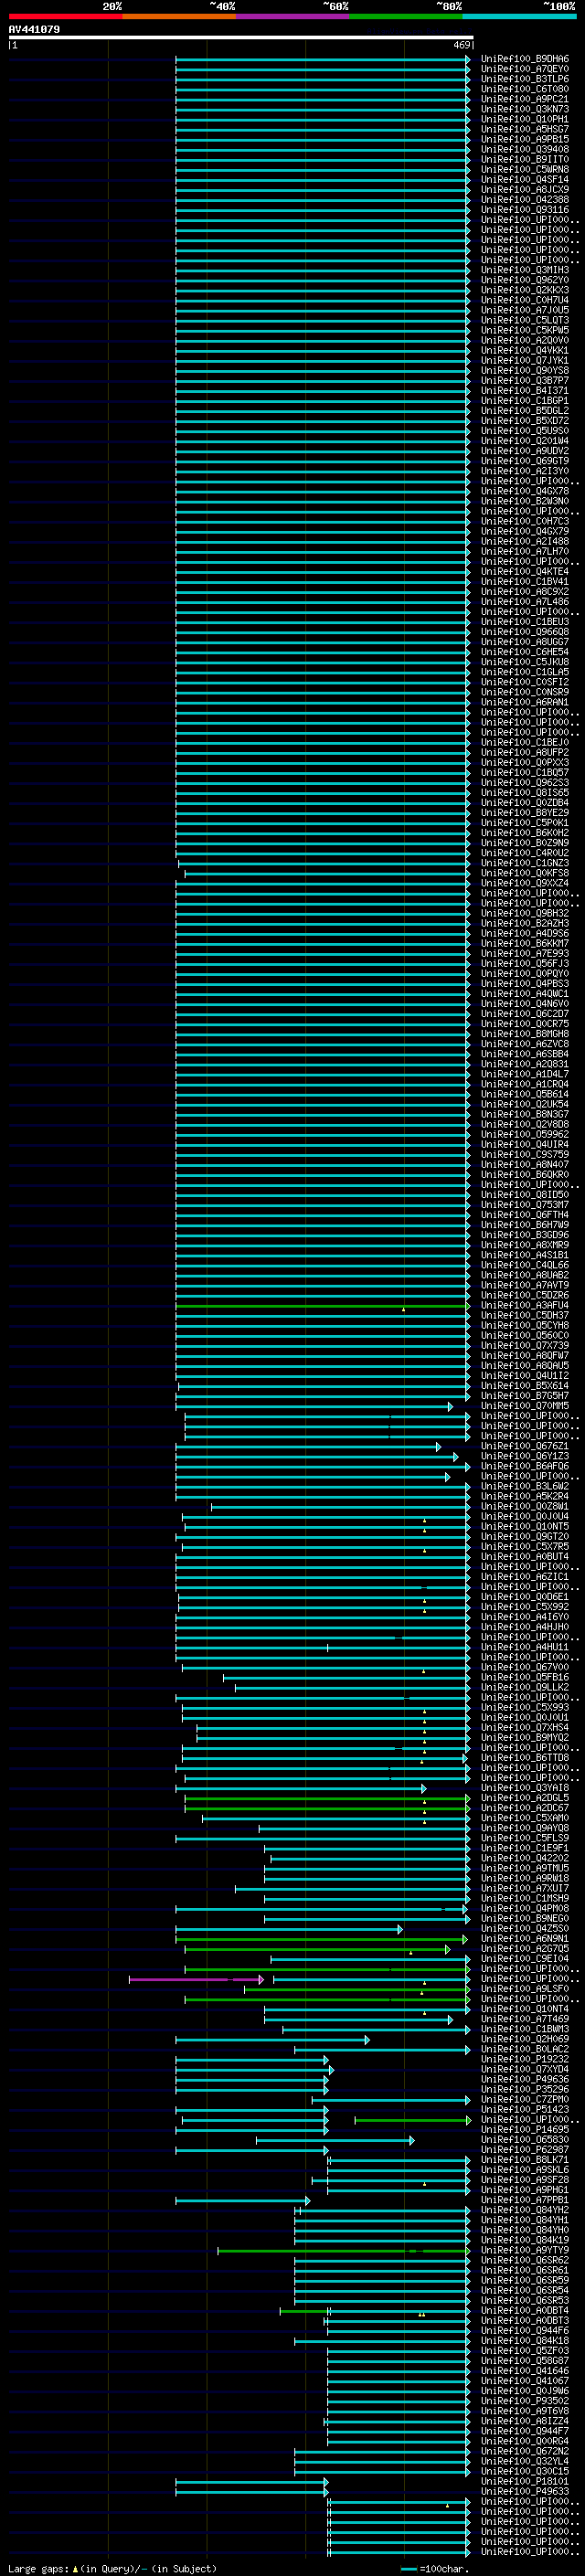This screenshot has width=585, height=2576.
Task: Open UniRef100_Q962Y0 entry
Action: 525,280
